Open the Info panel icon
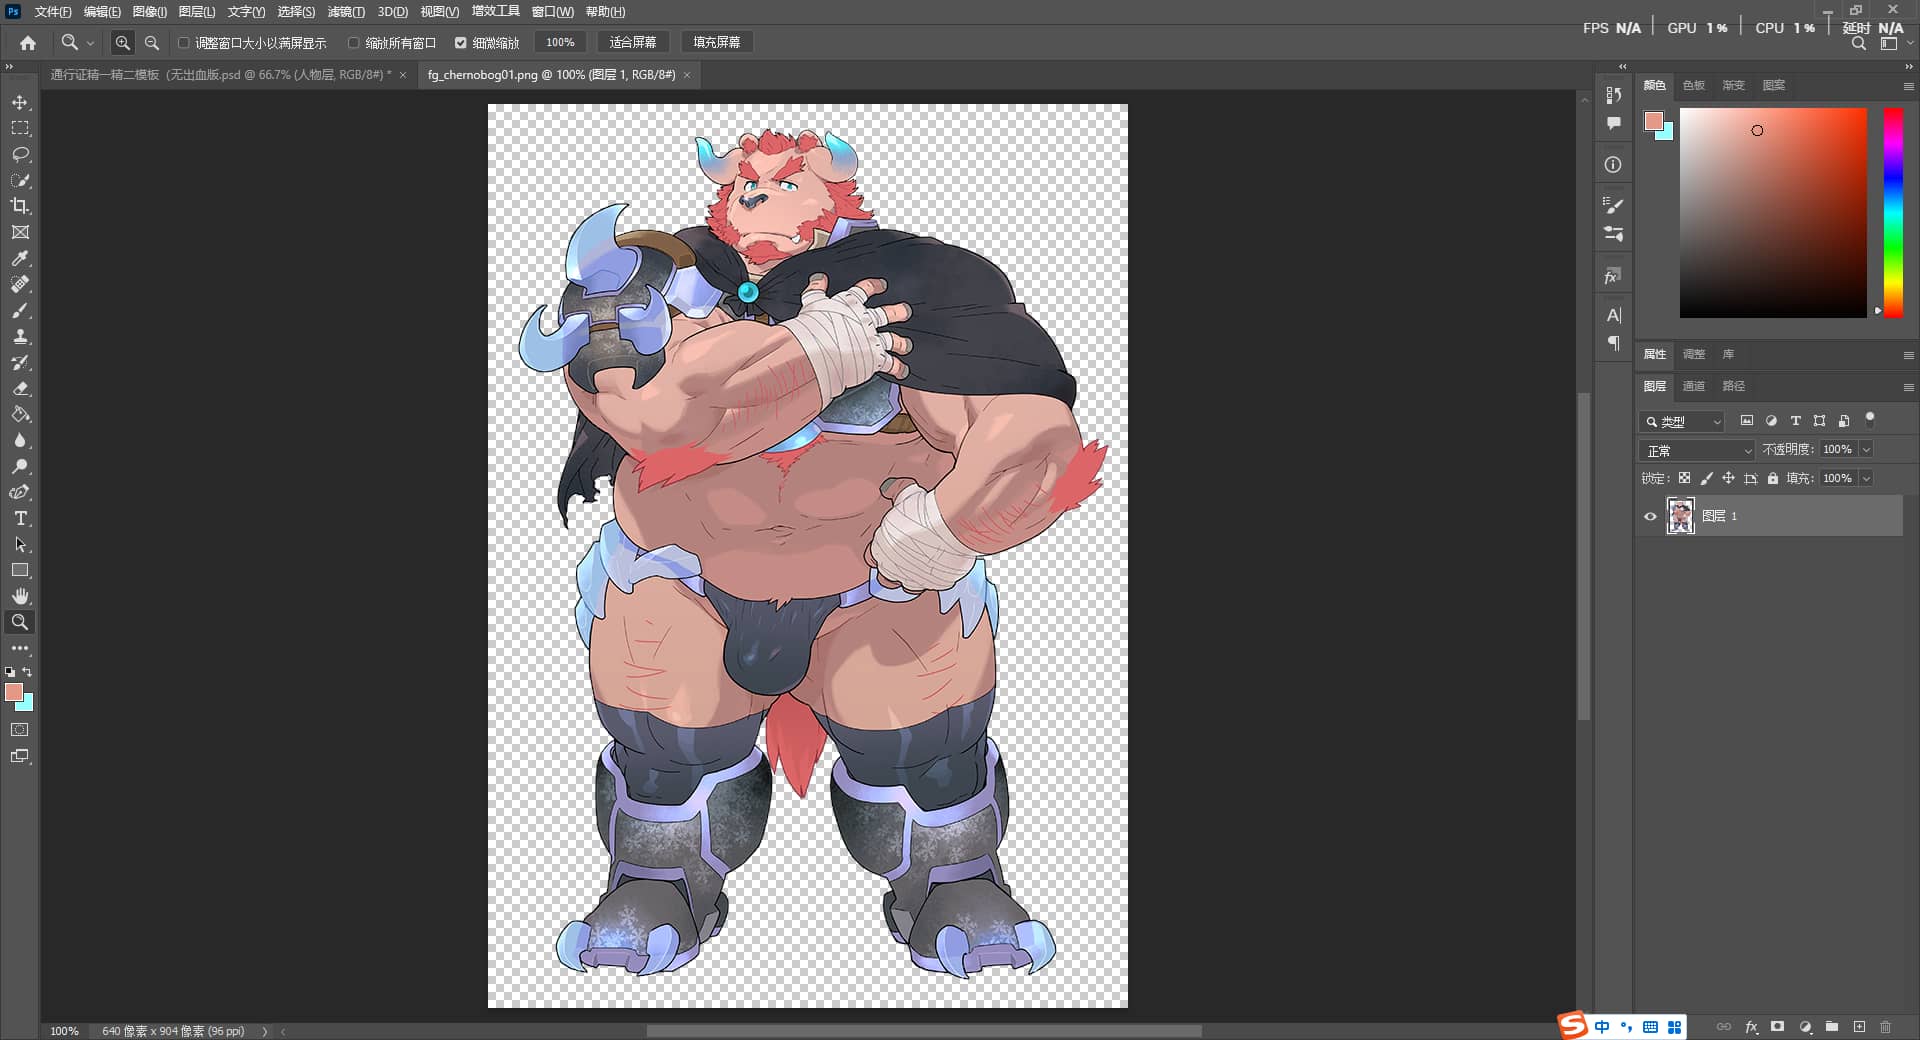The height and width of the screenshot is (1040, 1920). click(x=1613, y=165)
